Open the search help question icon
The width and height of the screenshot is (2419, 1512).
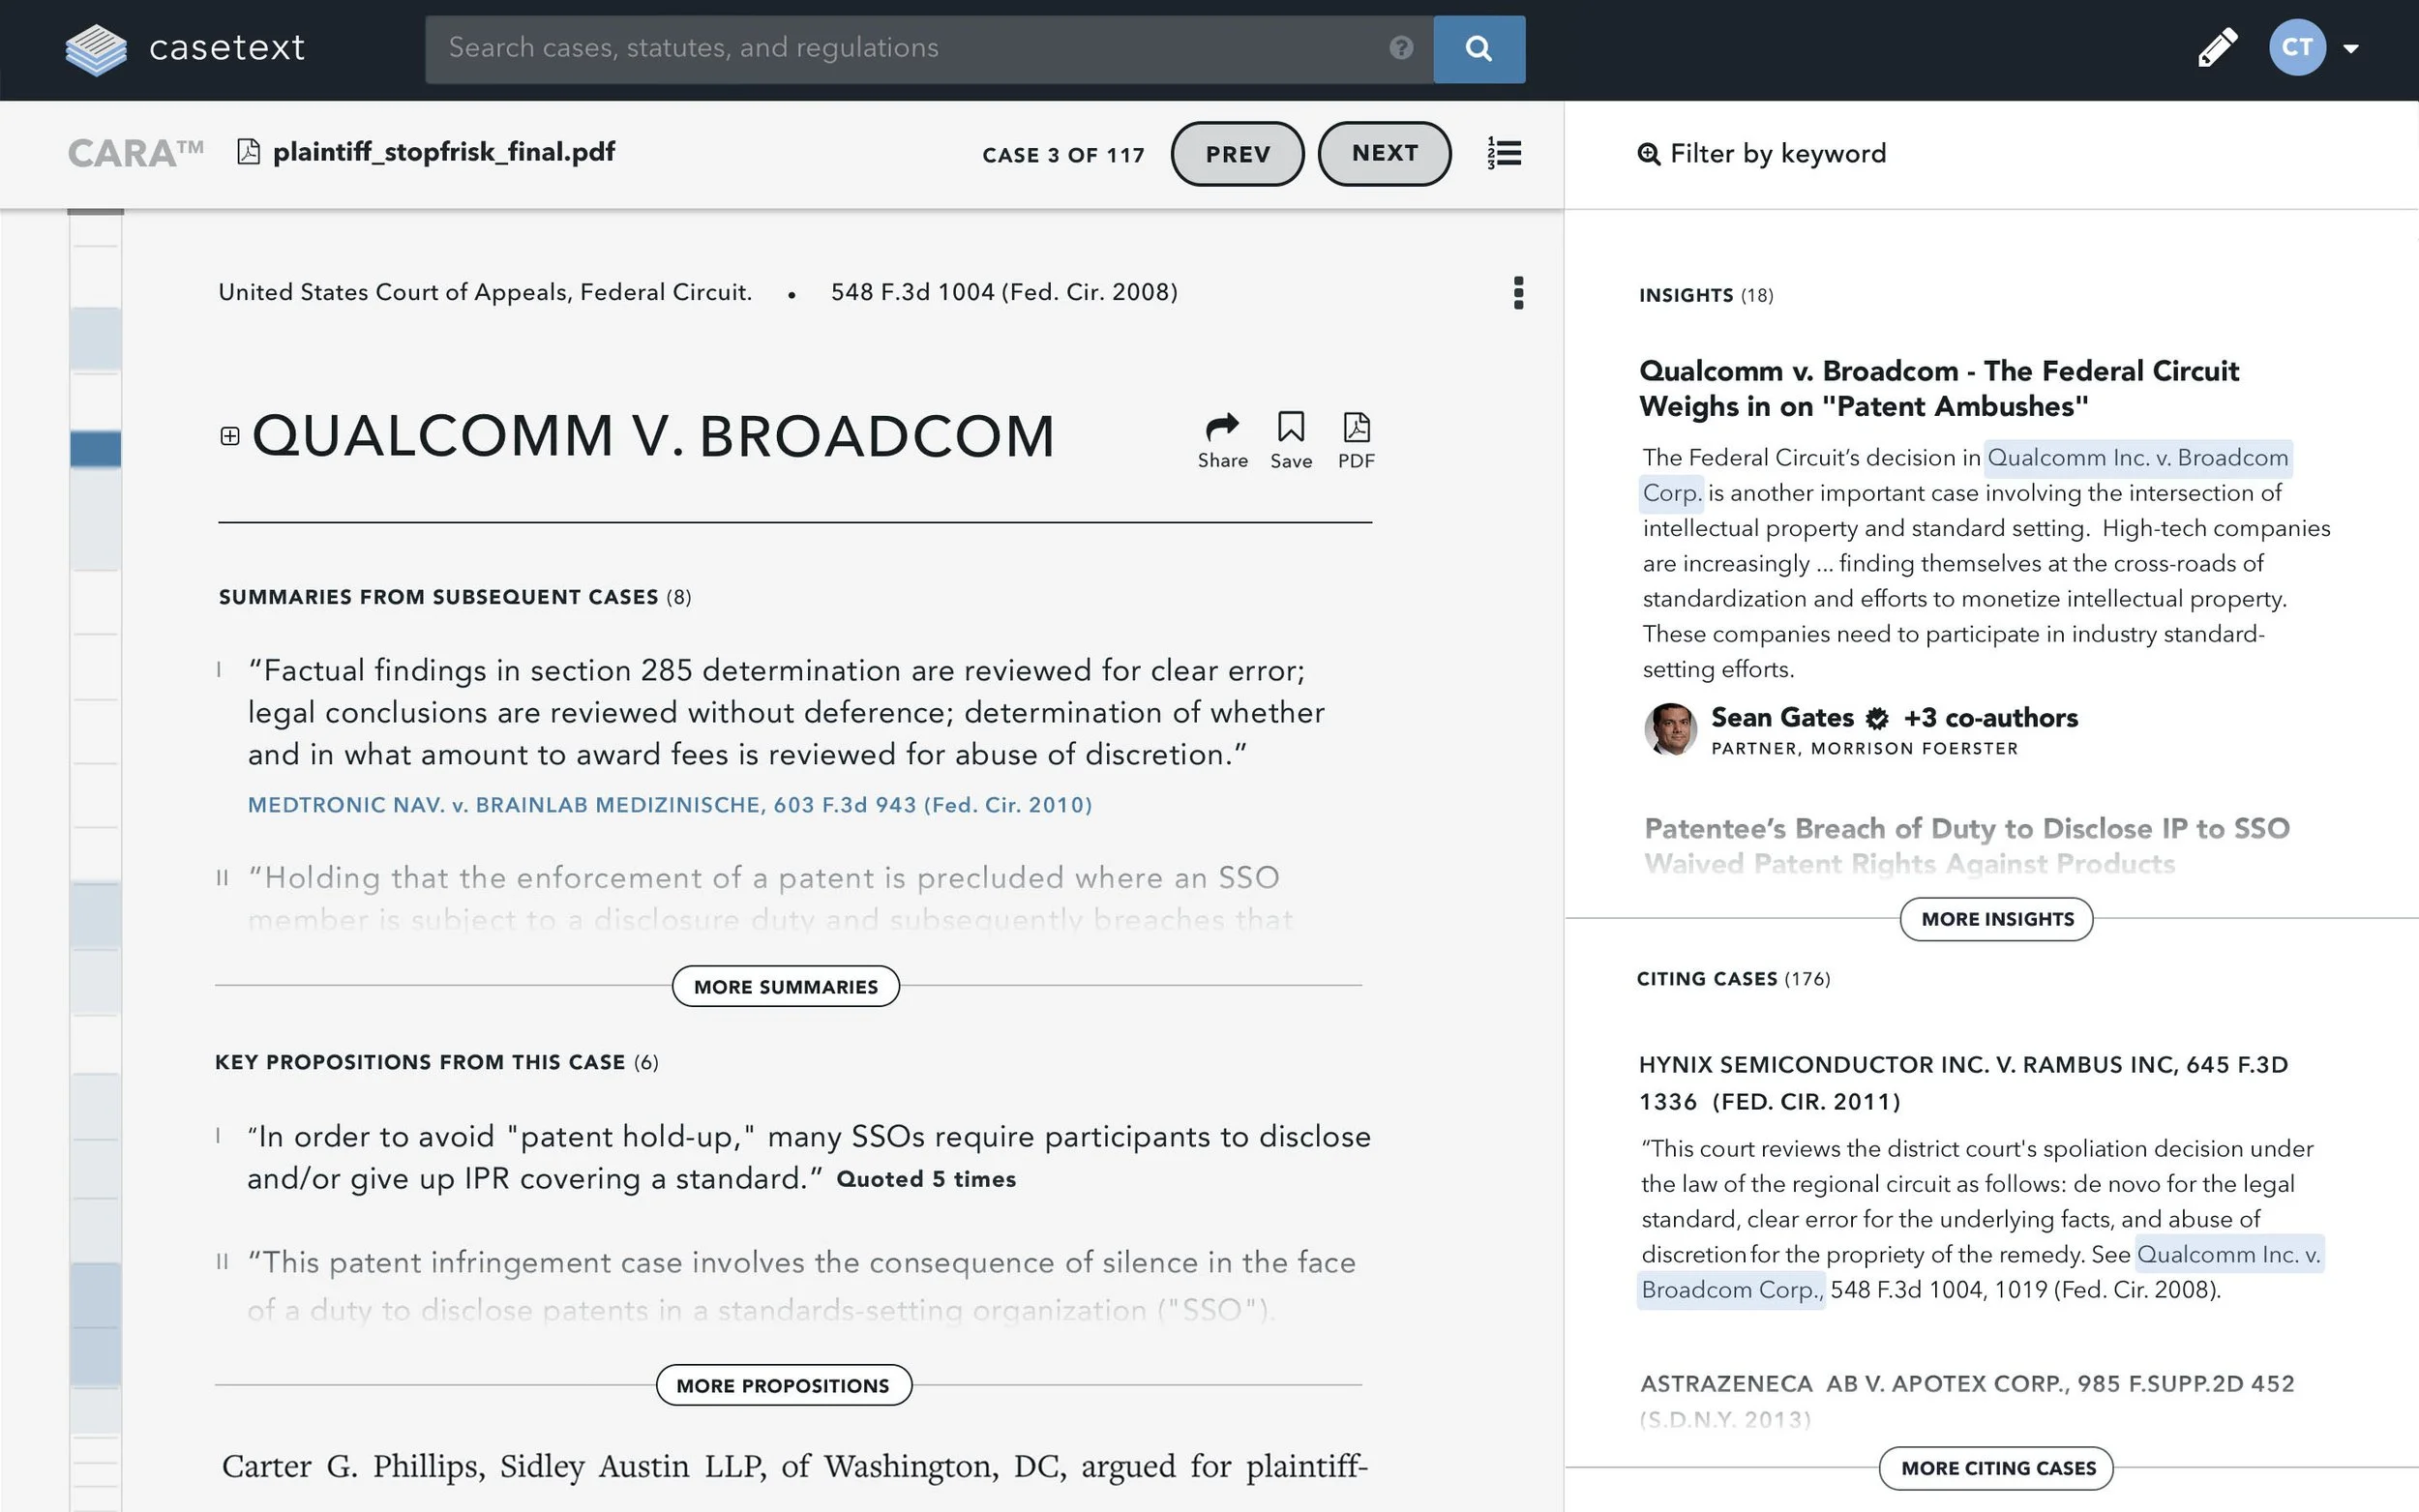tap(1400, 48)
